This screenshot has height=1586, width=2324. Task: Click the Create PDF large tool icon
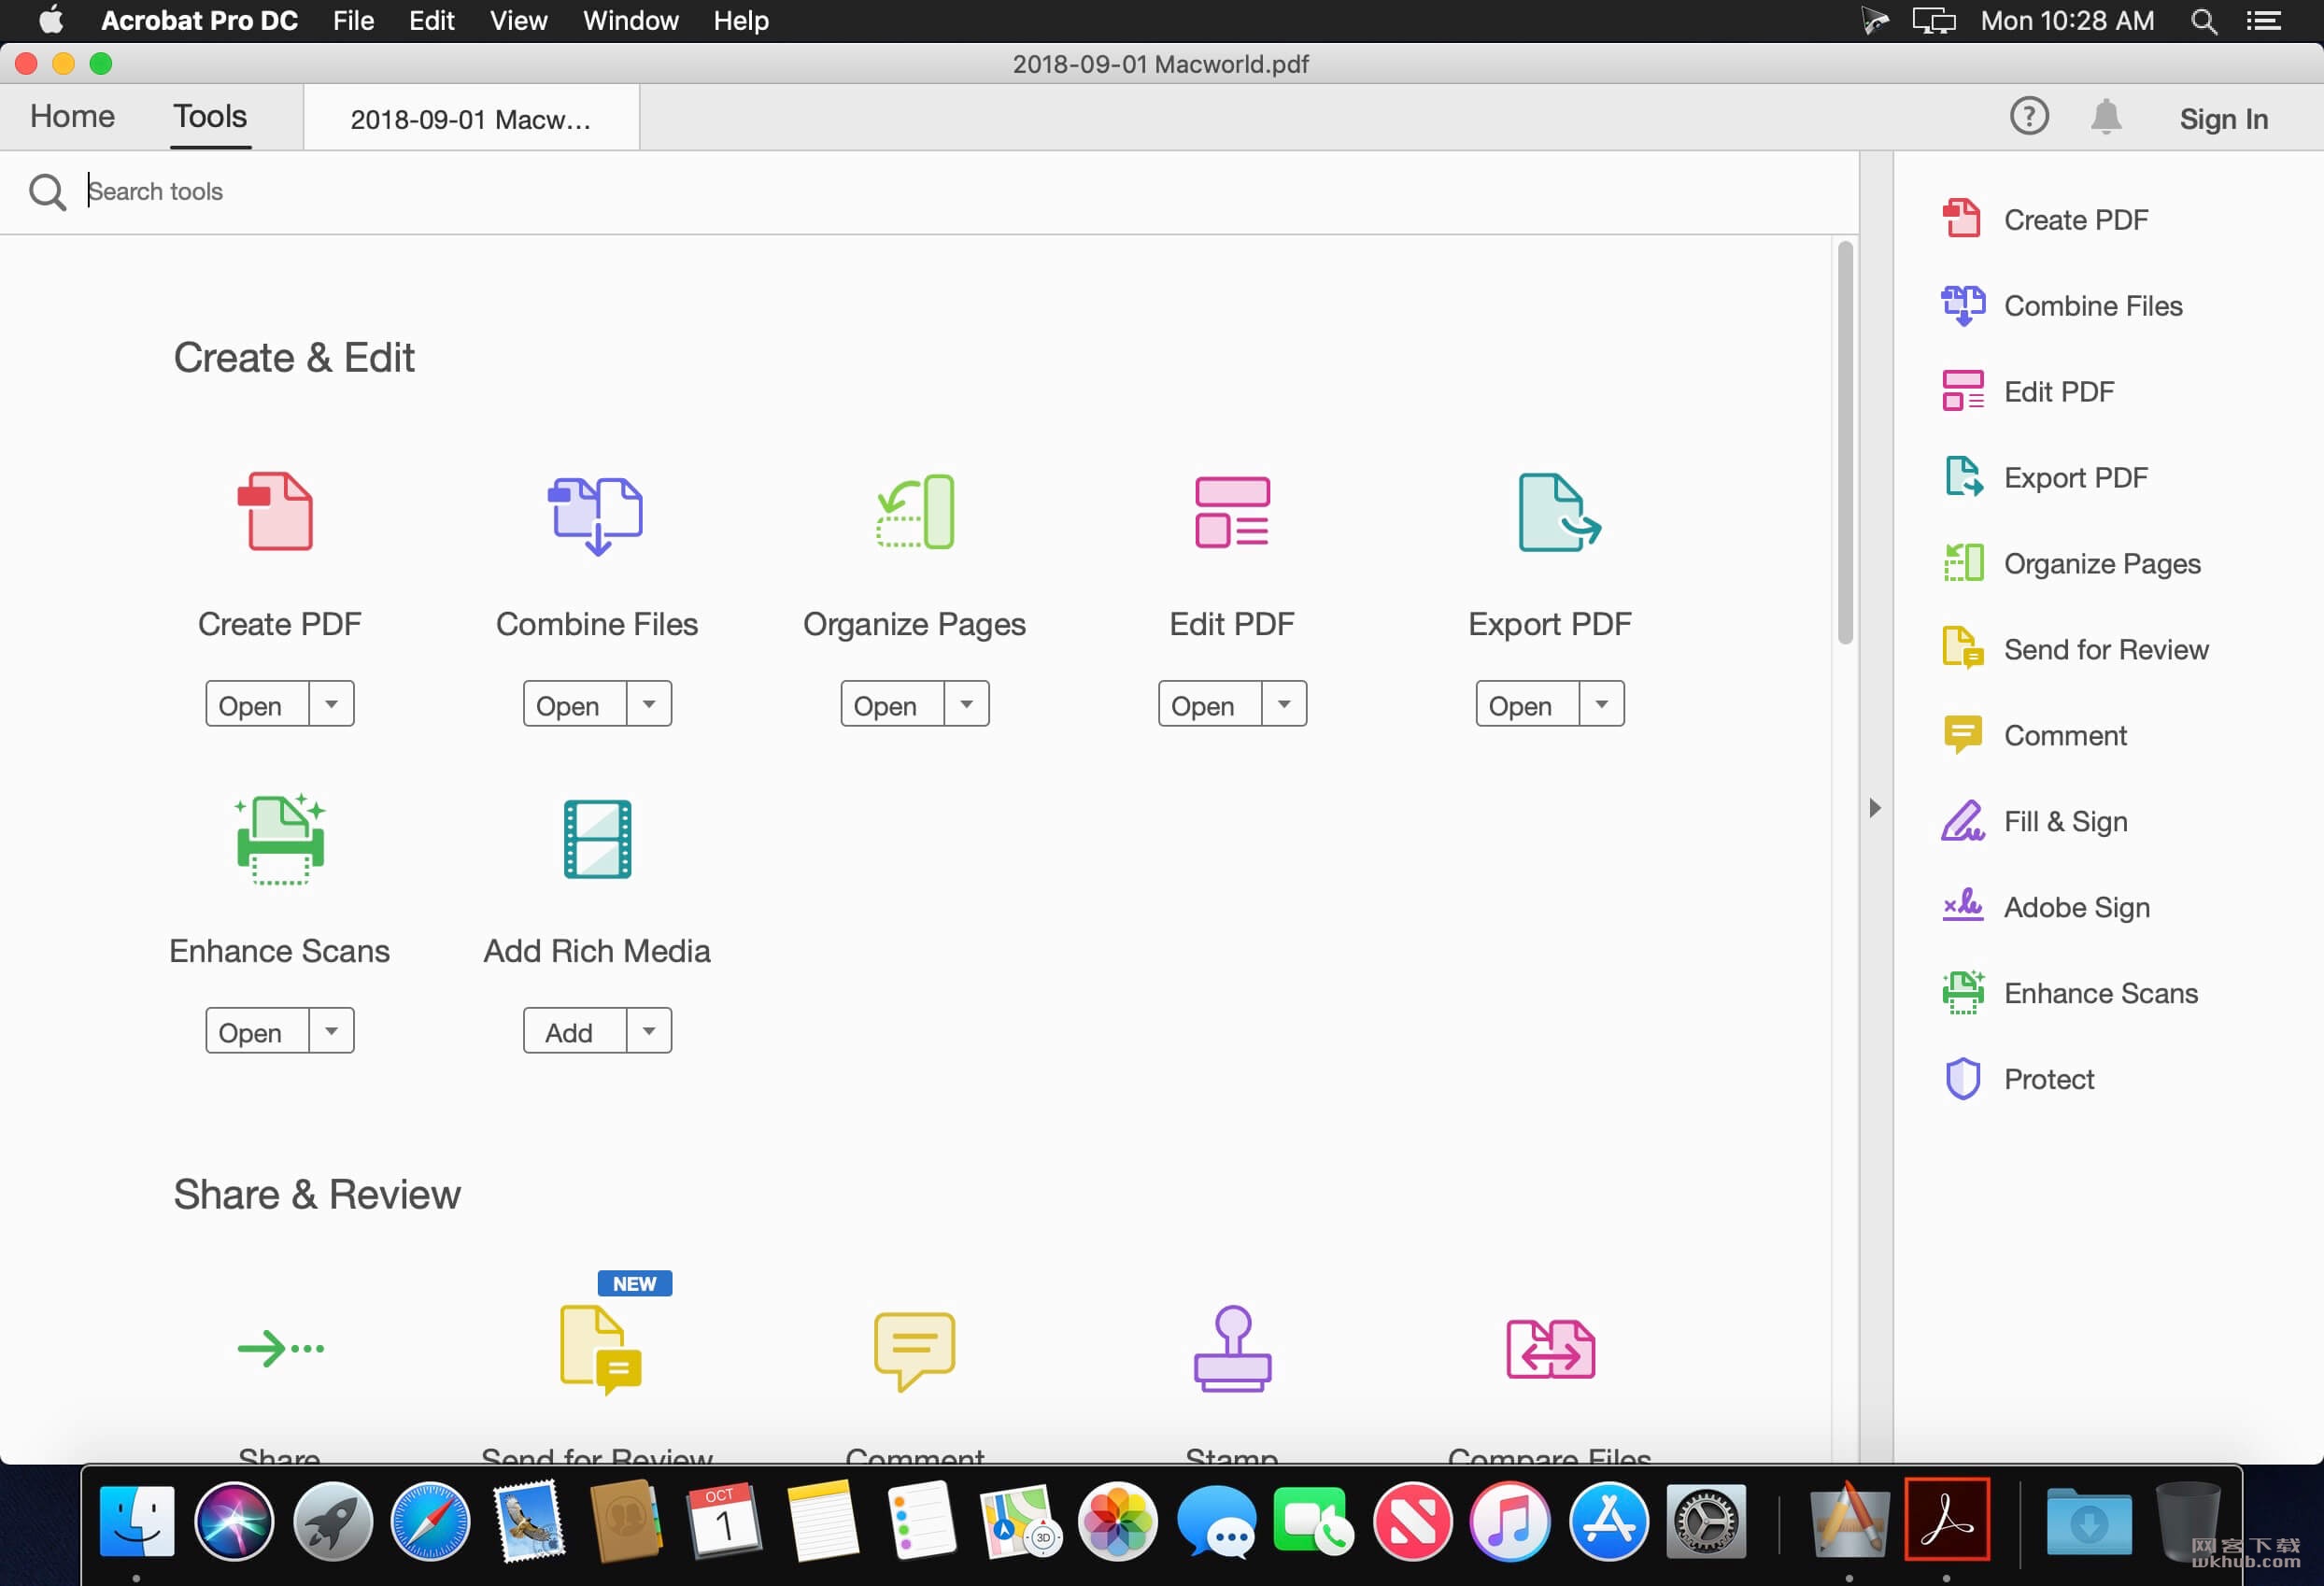275,511
